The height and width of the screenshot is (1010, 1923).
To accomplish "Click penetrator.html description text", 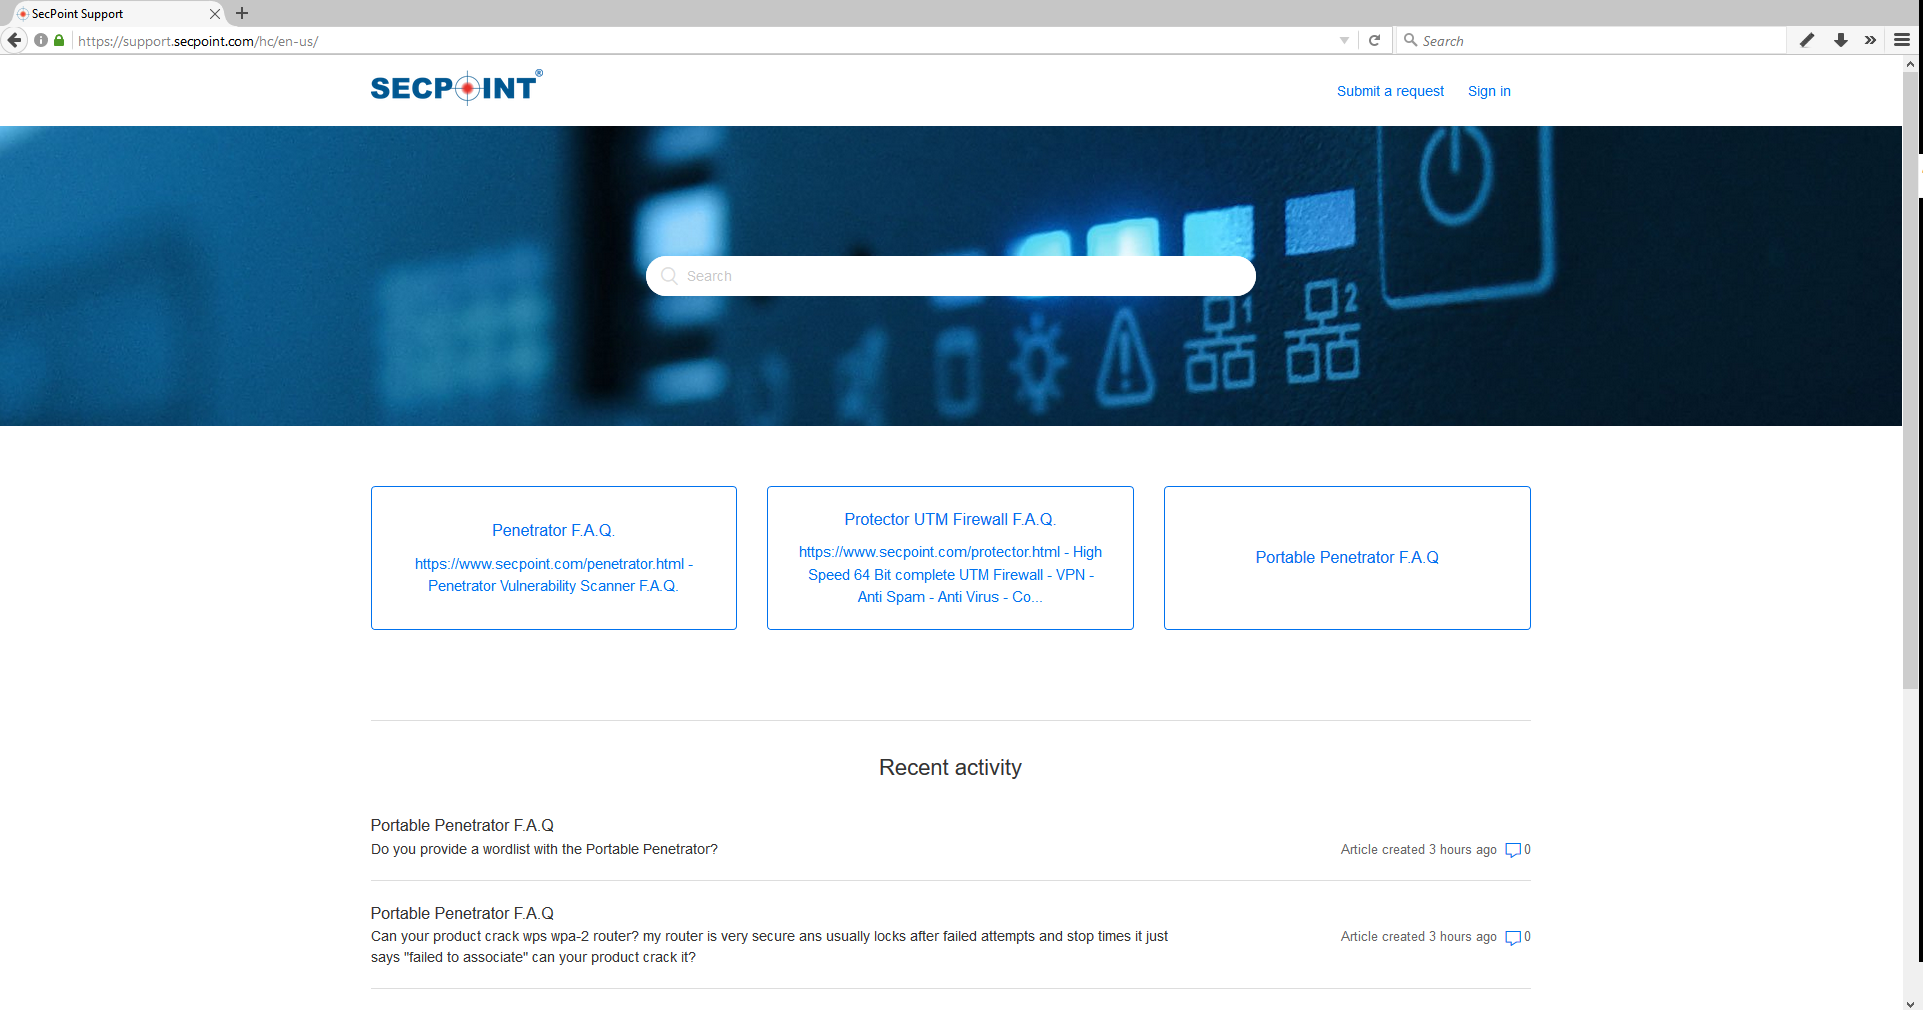I will pos(553,575).
